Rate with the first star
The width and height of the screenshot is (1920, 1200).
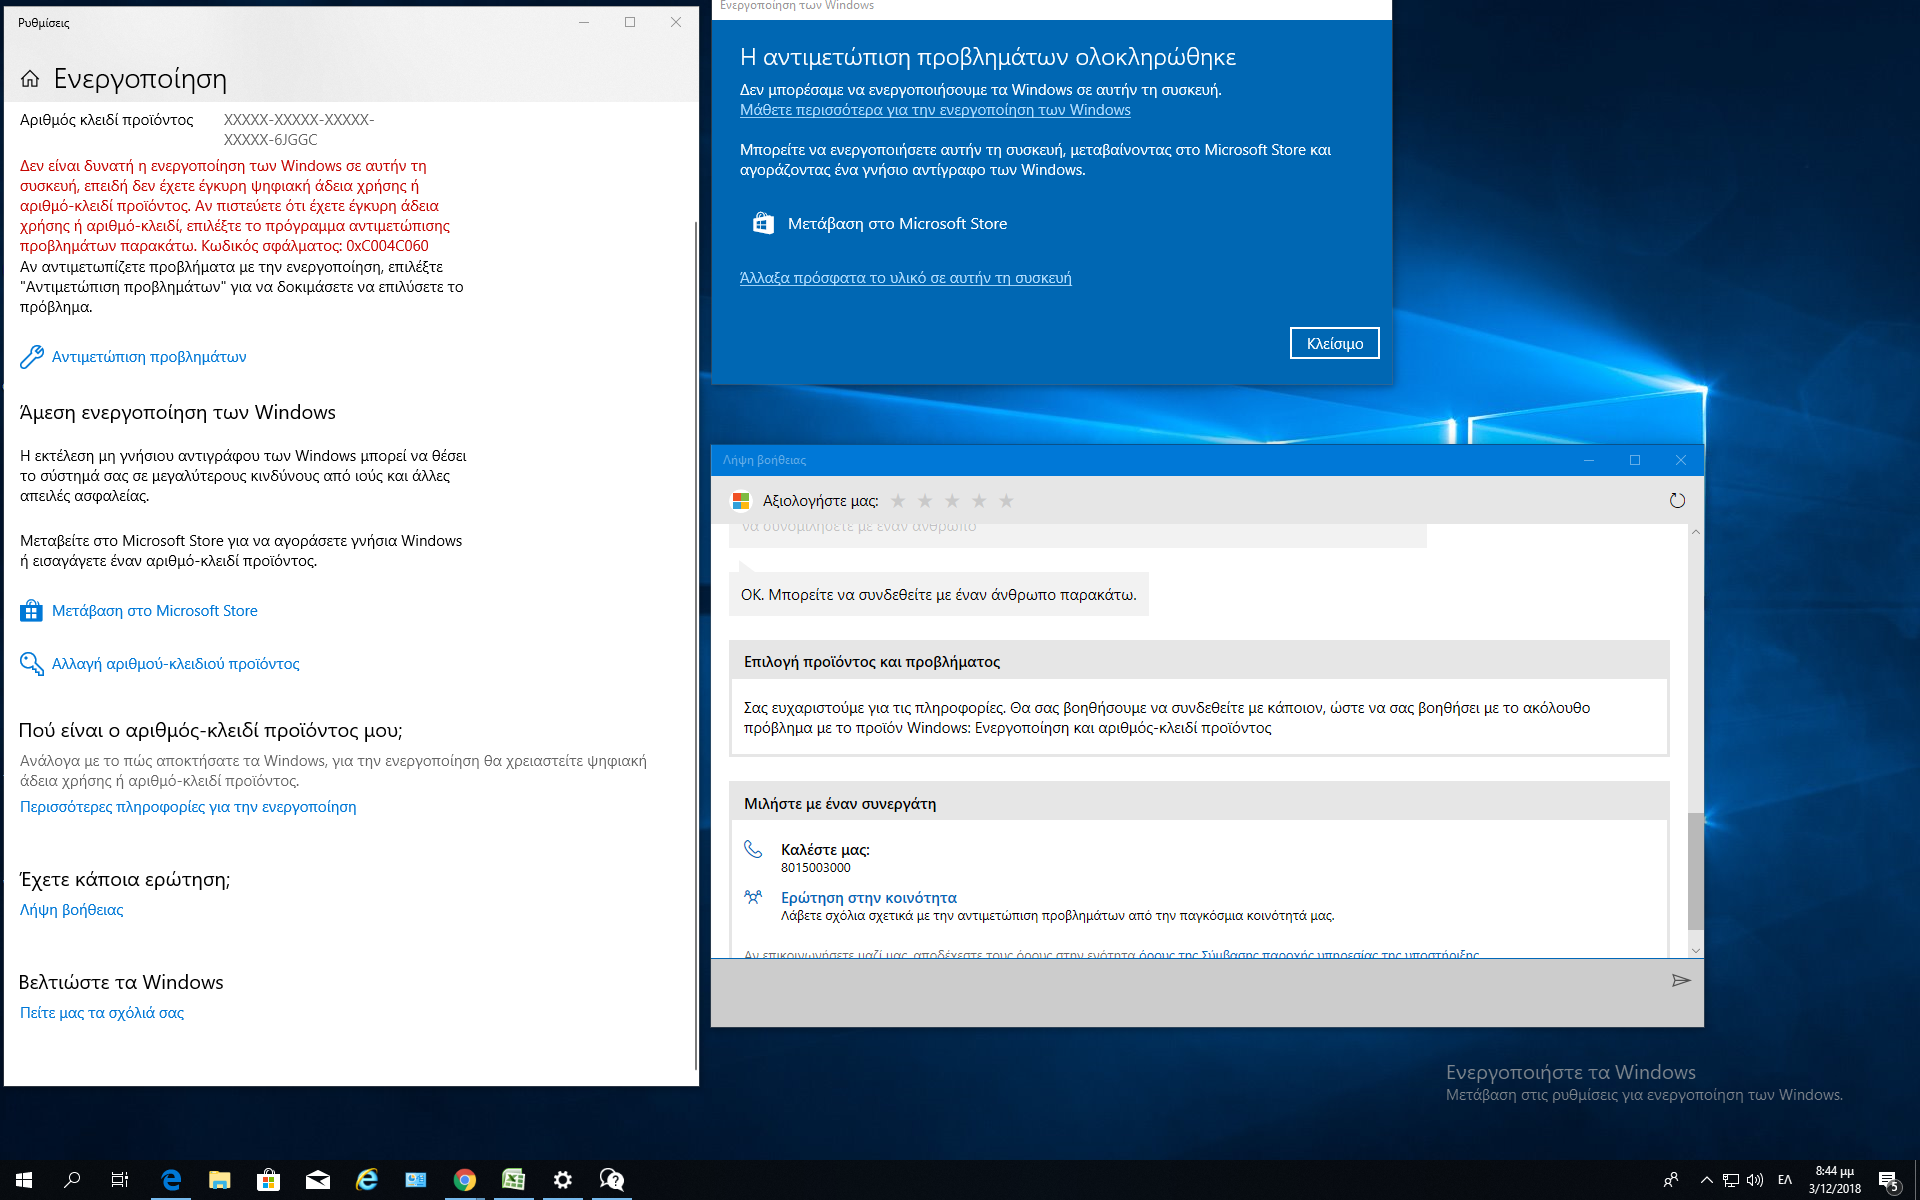(x=898, y=501)
